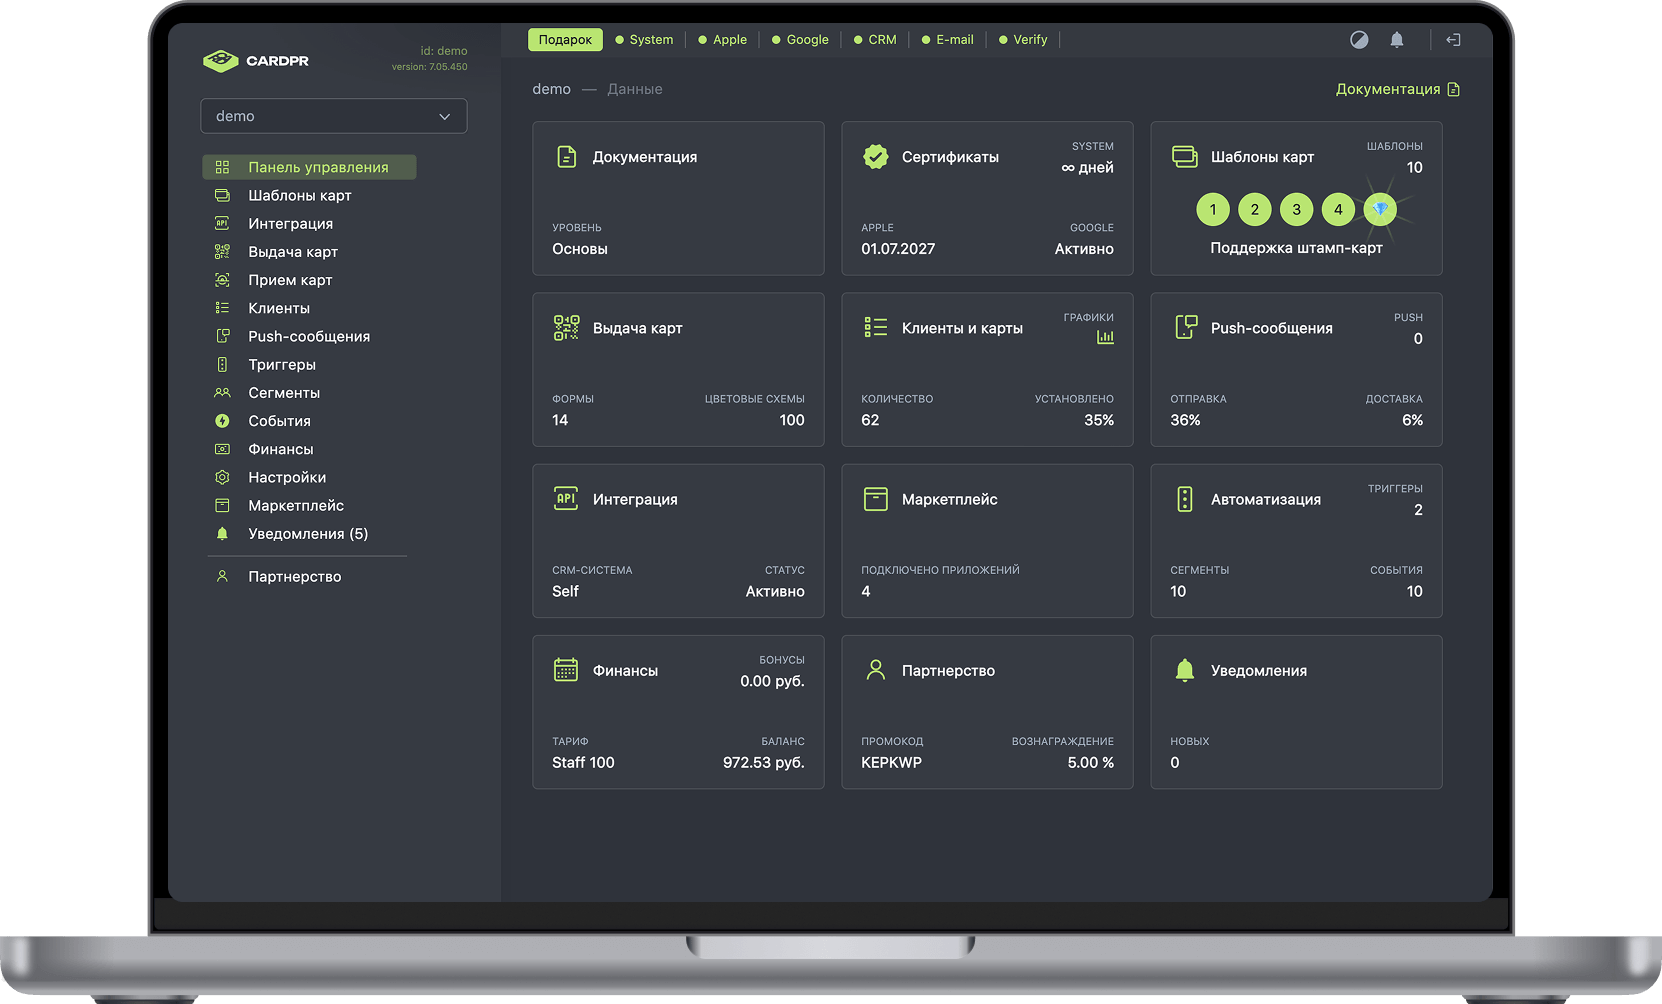
Task: Click Сегменты people sidebar icon
Action: pos(222,393)
